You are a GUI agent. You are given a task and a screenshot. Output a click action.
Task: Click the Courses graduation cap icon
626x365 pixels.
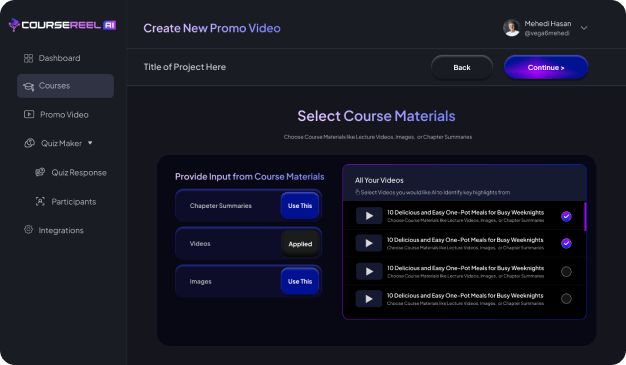point(28,86)
